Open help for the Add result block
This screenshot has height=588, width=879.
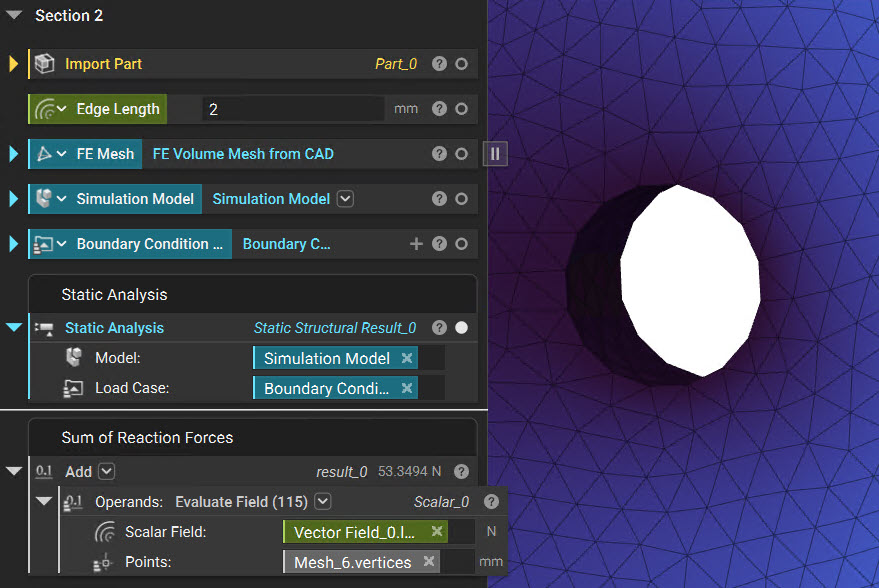coord(461,471)
